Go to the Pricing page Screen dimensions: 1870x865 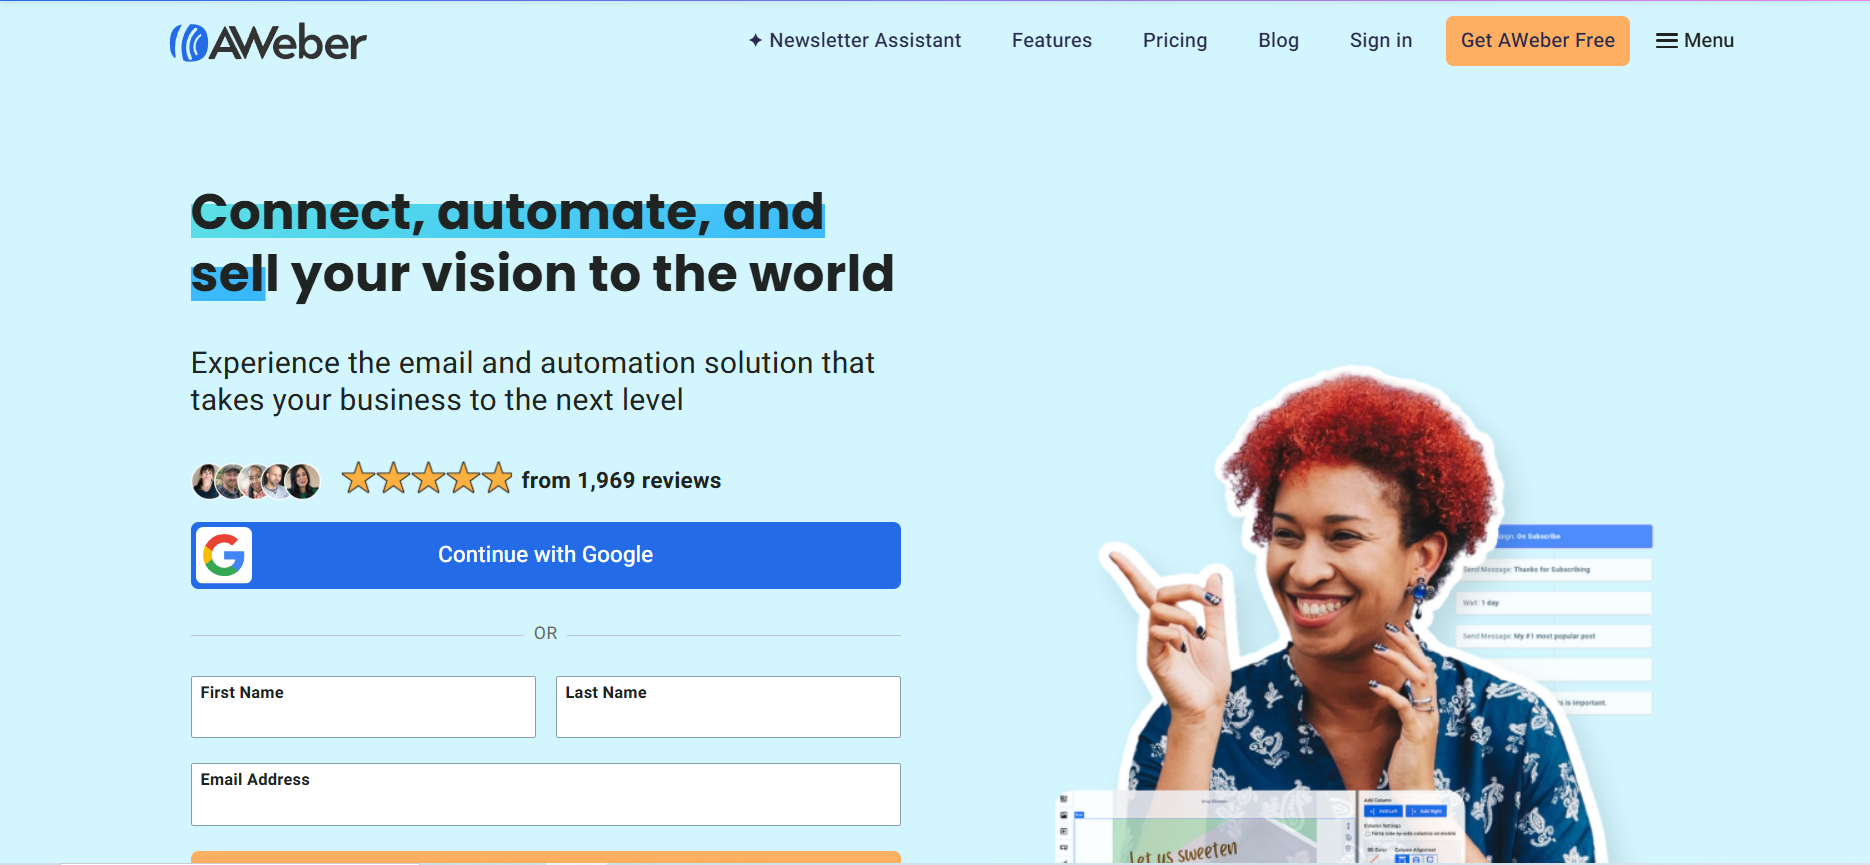1175,41
